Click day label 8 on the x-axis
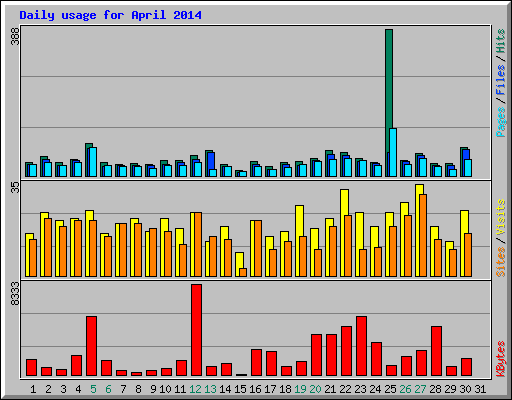The image size is (512, 400). pyautogui.click(x=138, y=389)
